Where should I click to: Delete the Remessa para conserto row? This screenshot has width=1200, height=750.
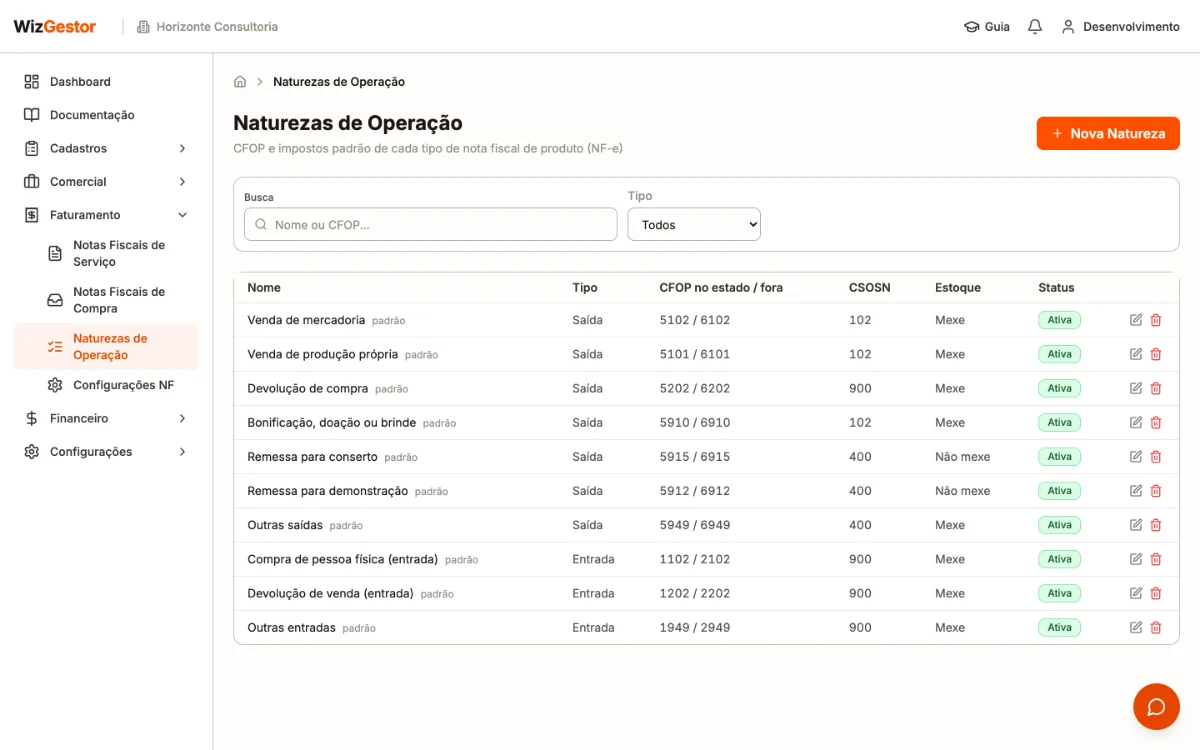click(x=1156, y=456)
